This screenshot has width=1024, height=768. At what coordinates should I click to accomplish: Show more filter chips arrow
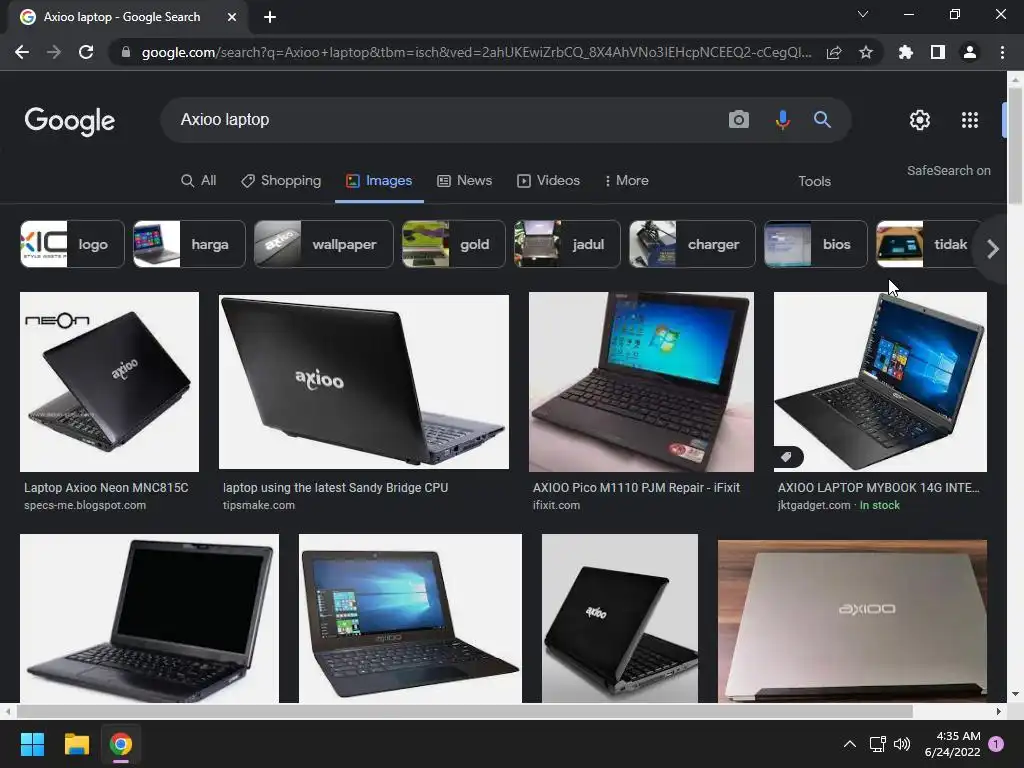pyautogui.click(x=993, y=249)
